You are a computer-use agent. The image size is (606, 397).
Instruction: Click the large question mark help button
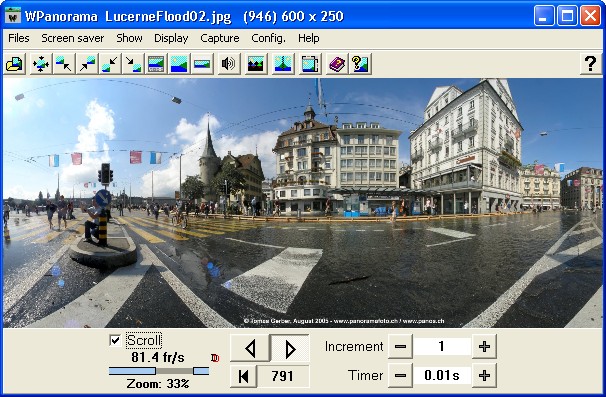[x=590, y=64]
